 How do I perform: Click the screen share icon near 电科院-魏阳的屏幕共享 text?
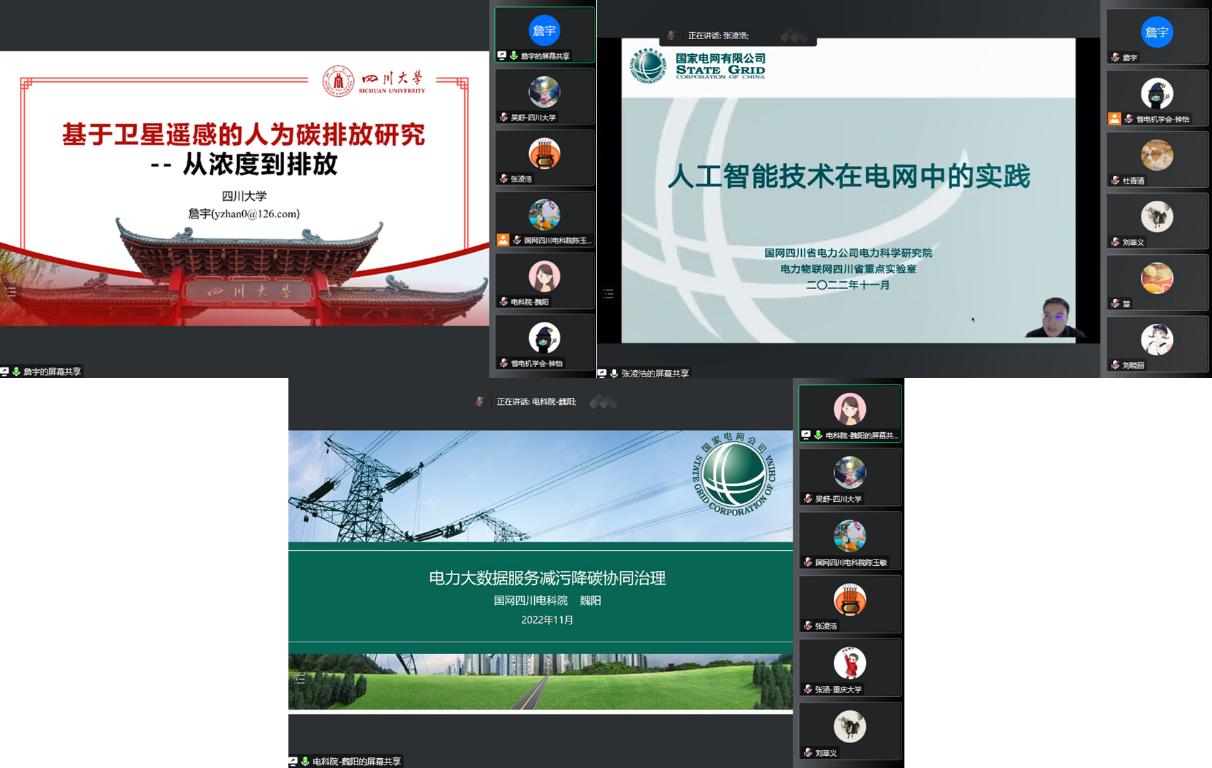(x=294, y=761)
